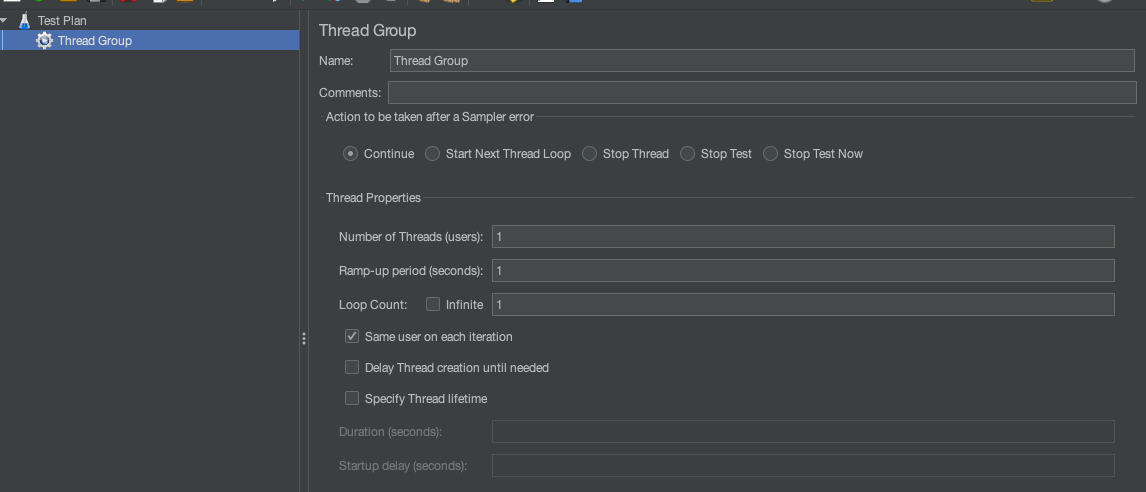Click the Number of Threads field

[803, 237]
